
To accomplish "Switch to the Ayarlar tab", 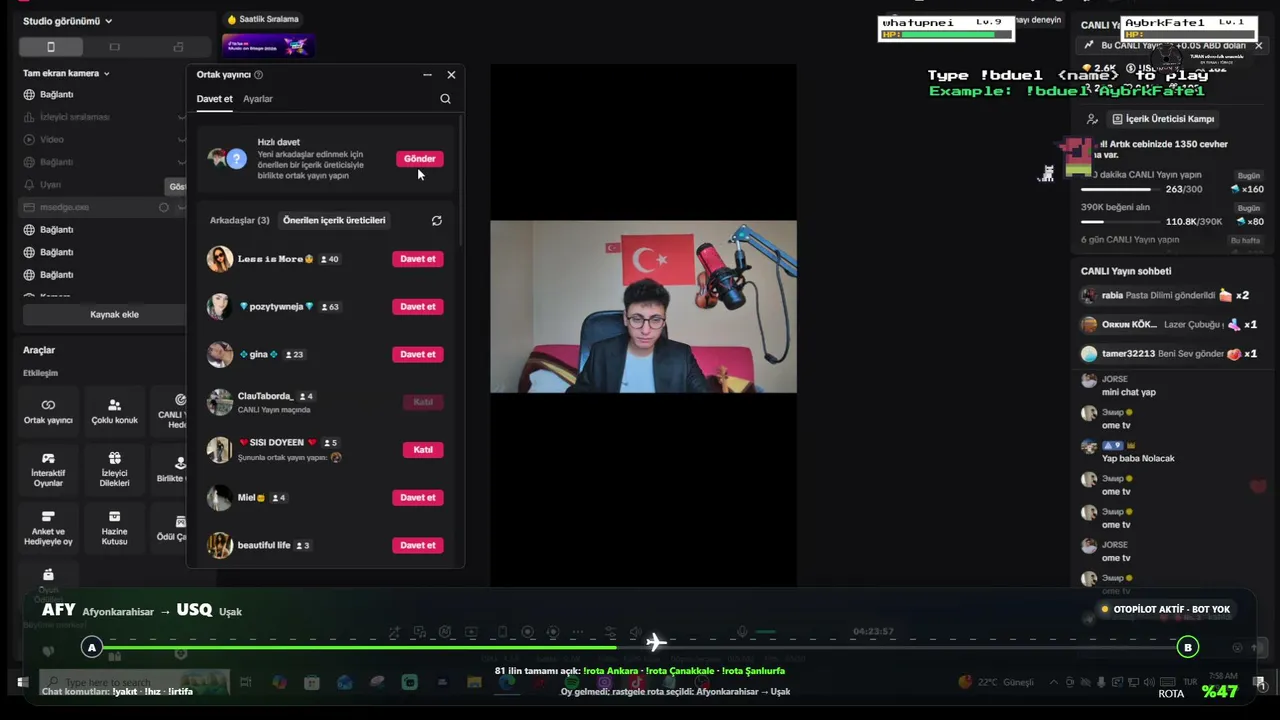I will pos(258,99).
